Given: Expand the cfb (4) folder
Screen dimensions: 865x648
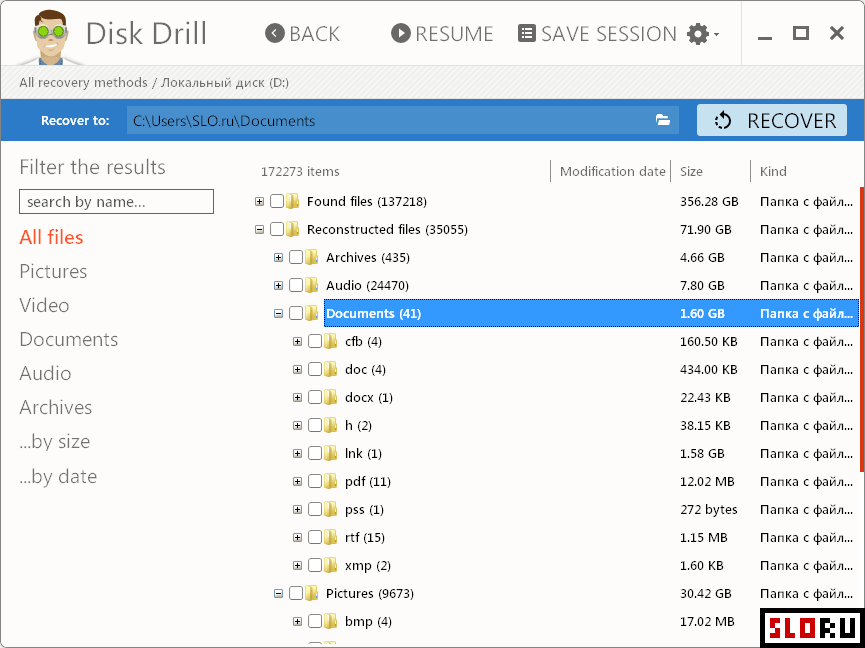Looking at the screenshot, I should point(297,342).
